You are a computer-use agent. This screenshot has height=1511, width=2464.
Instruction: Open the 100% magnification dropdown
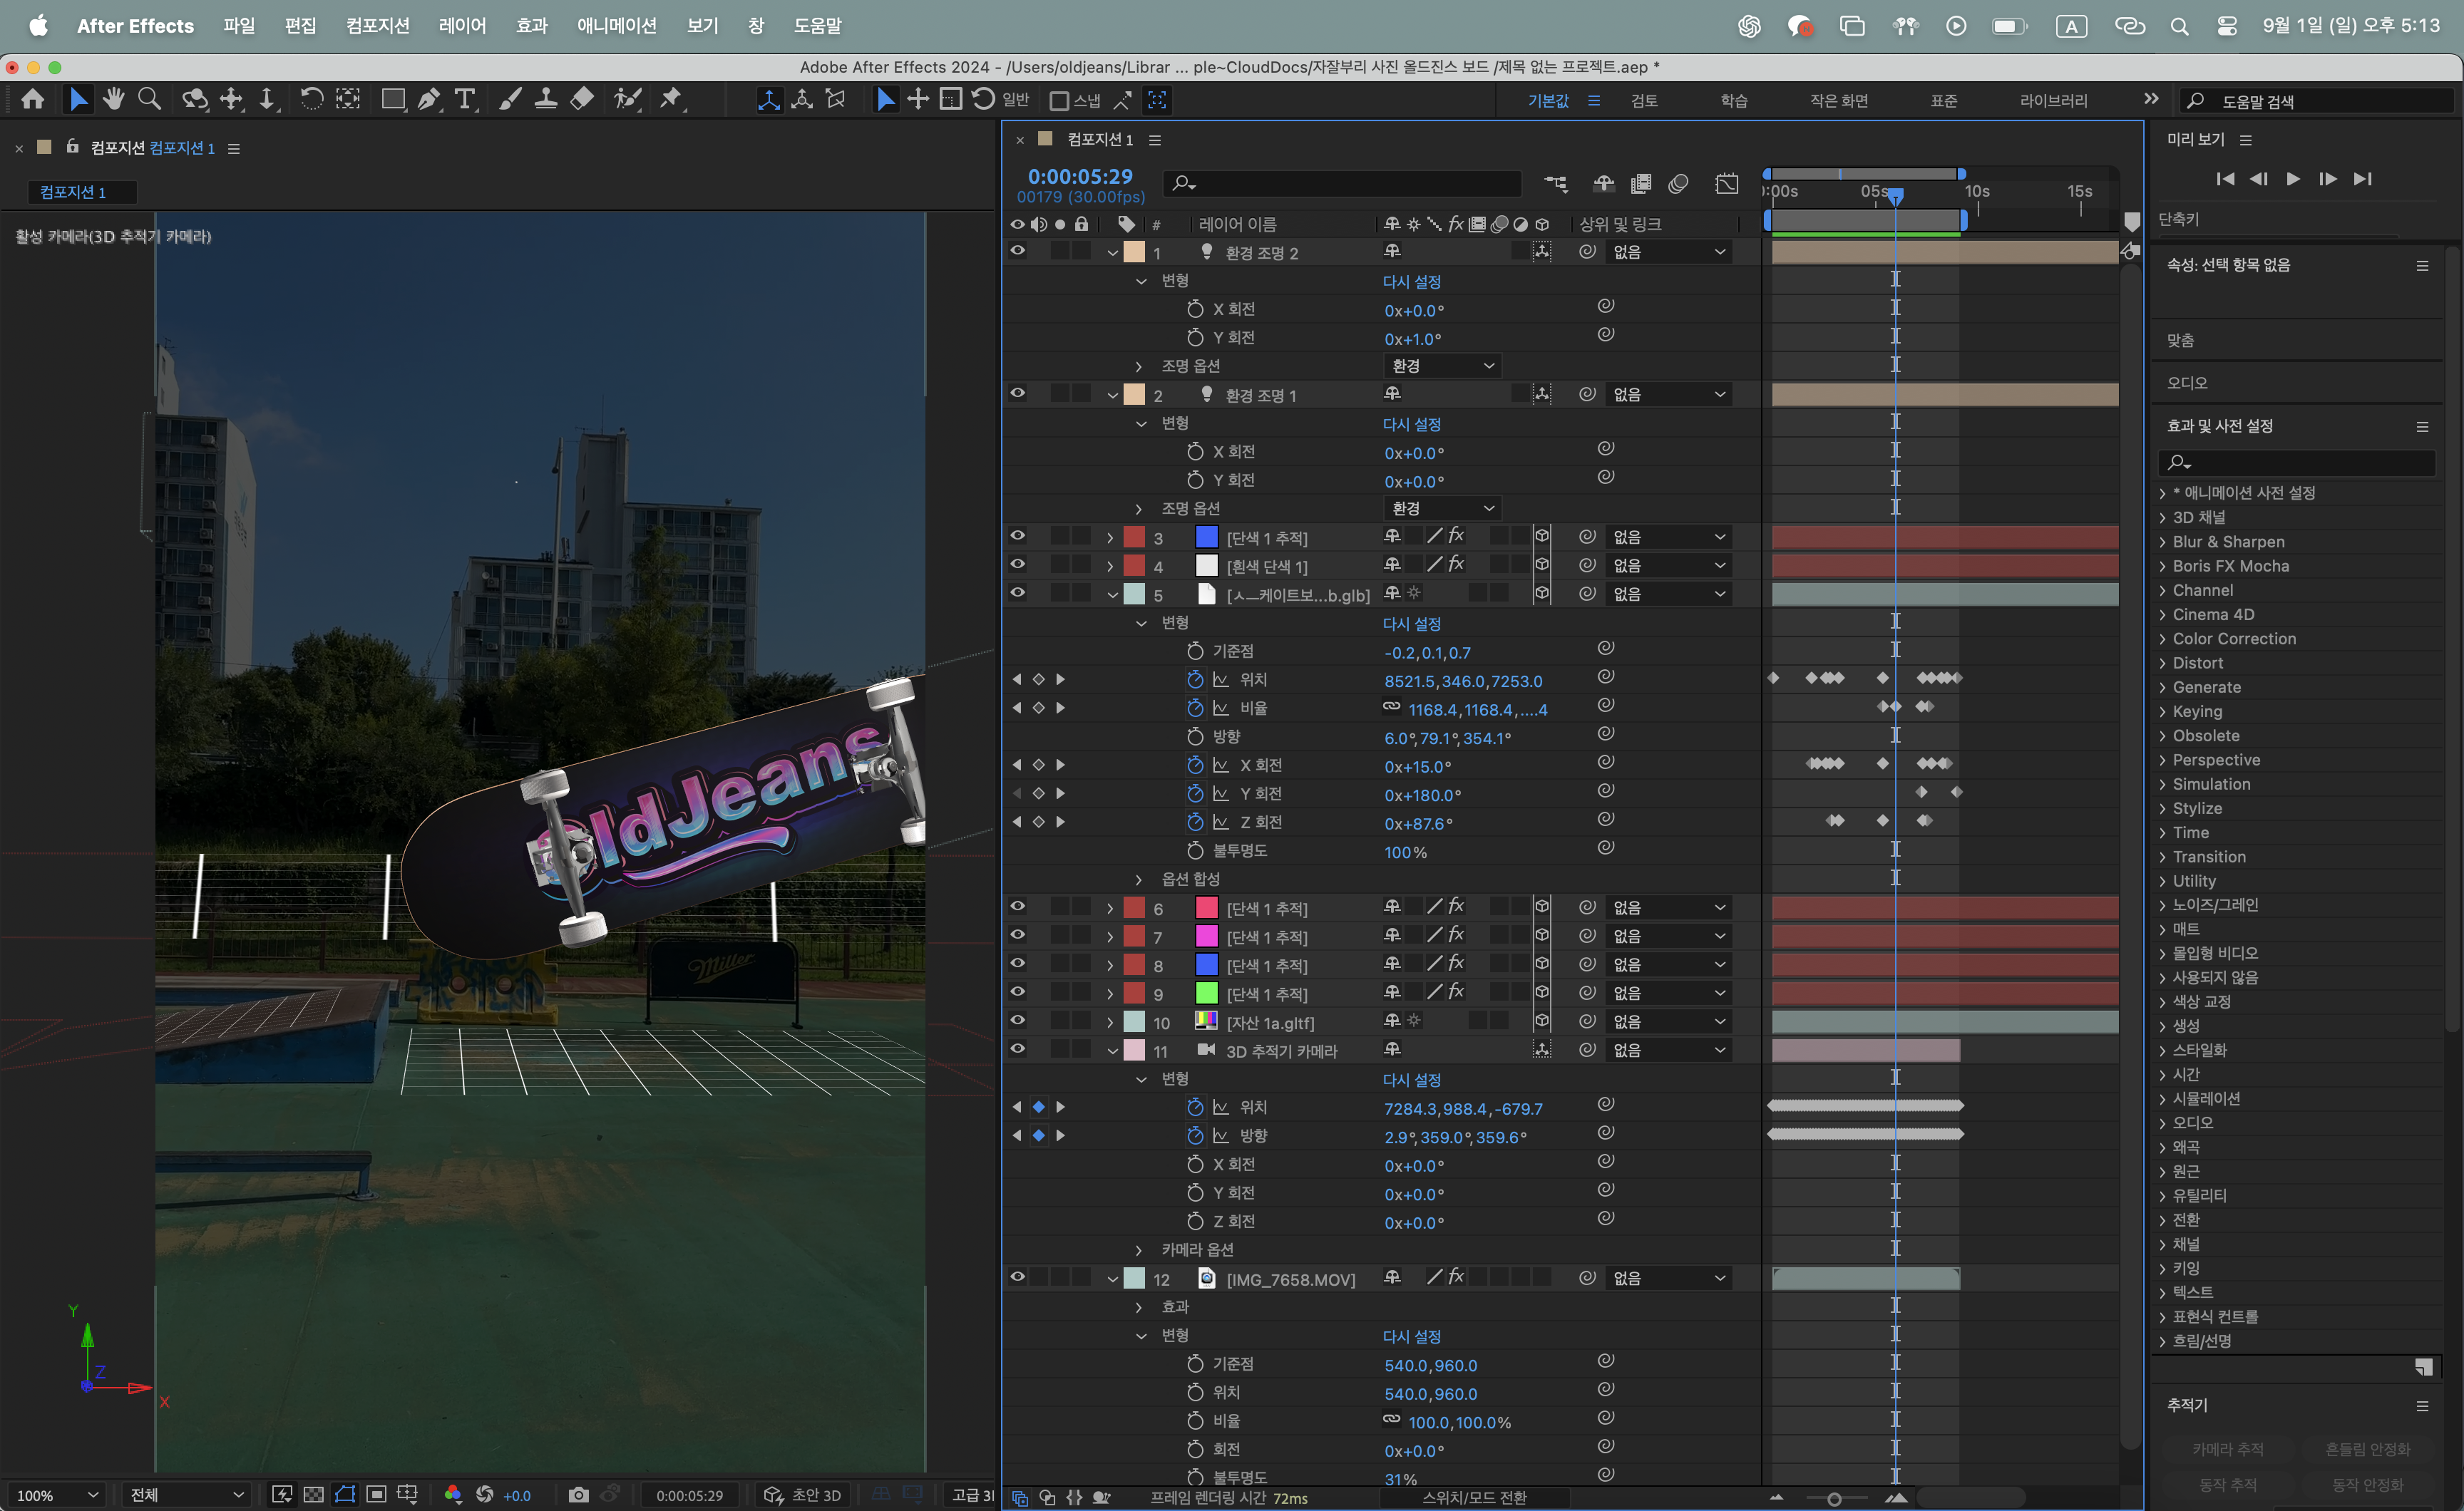(x=57, y=1495)
